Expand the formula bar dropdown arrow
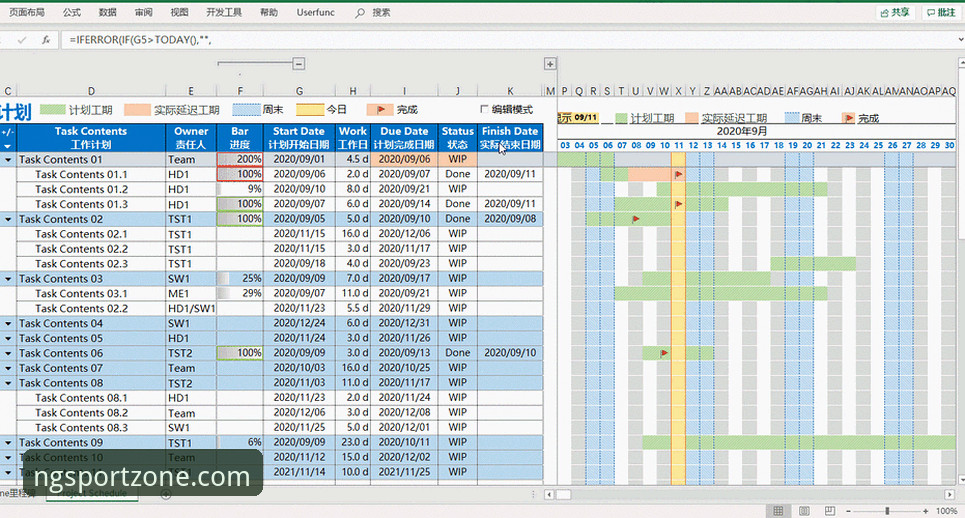The width and height of the screenshot is (965, 518). [x=960, y=40]
